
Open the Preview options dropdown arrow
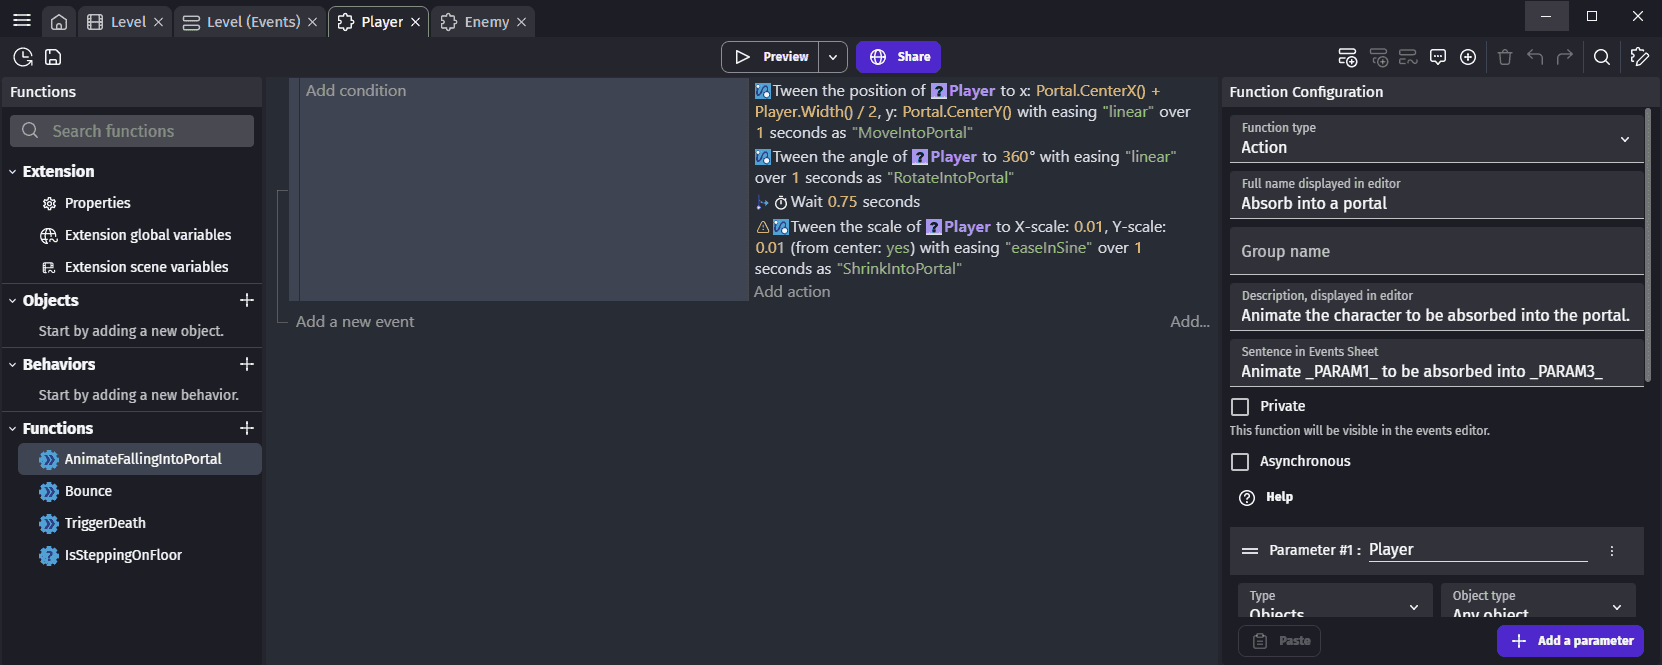click(833, 57)
